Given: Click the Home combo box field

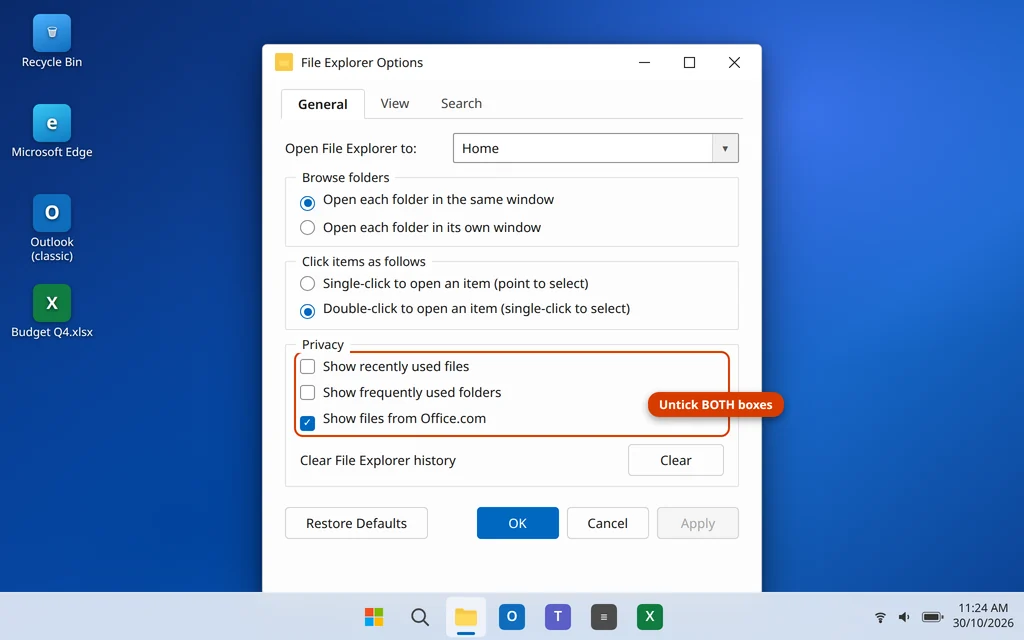Looking at the screenshot, I should pos(596,148).
